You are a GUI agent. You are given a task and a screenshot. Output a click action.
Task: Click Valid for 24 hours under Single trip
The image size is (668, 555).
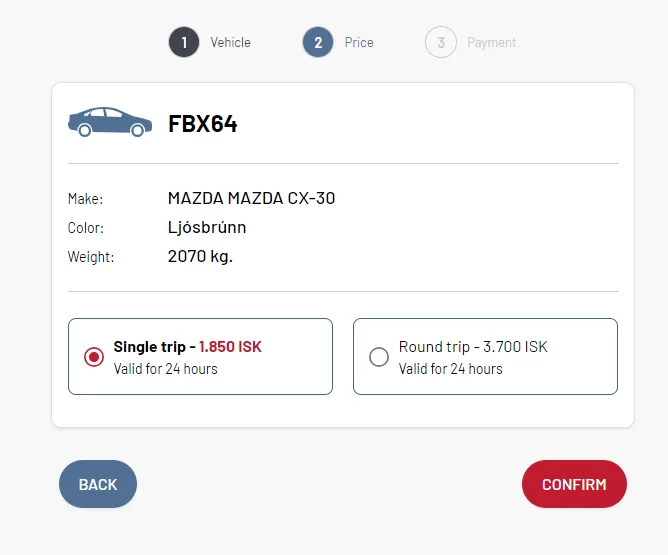(166, 369)
